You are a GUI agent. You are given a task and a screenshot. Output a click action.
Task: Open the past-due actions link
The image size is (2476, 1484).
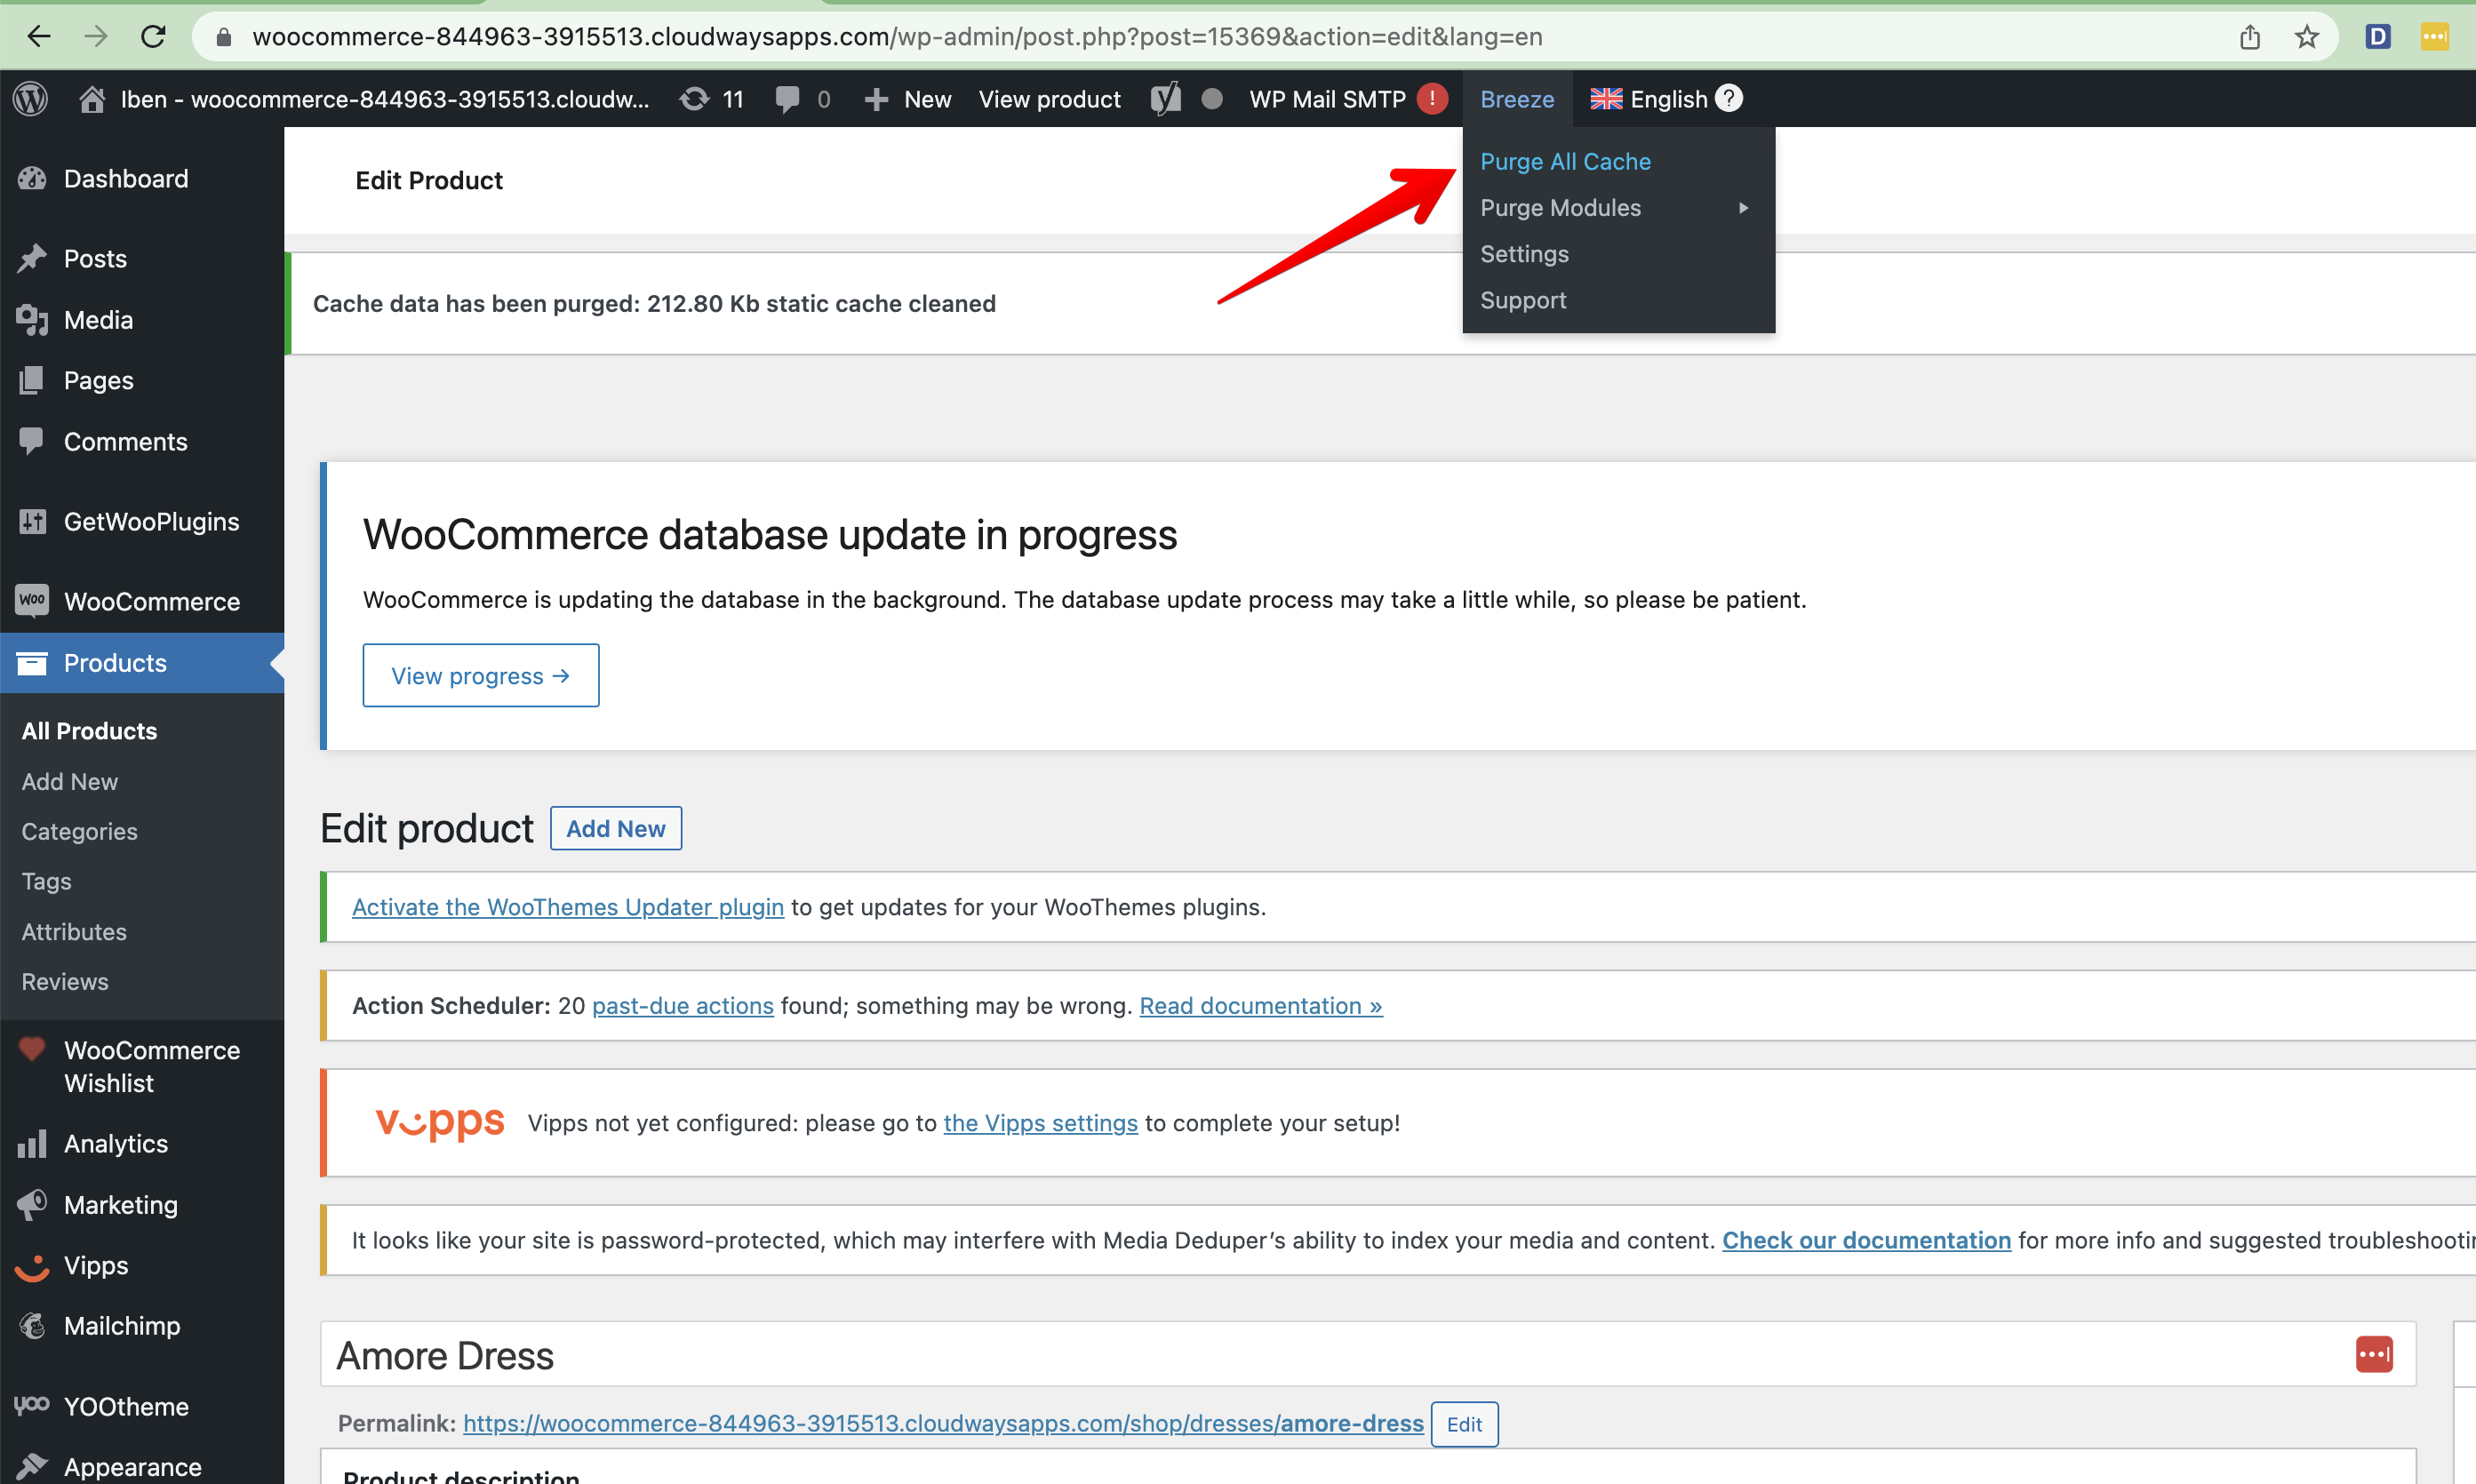(683, 1005)
